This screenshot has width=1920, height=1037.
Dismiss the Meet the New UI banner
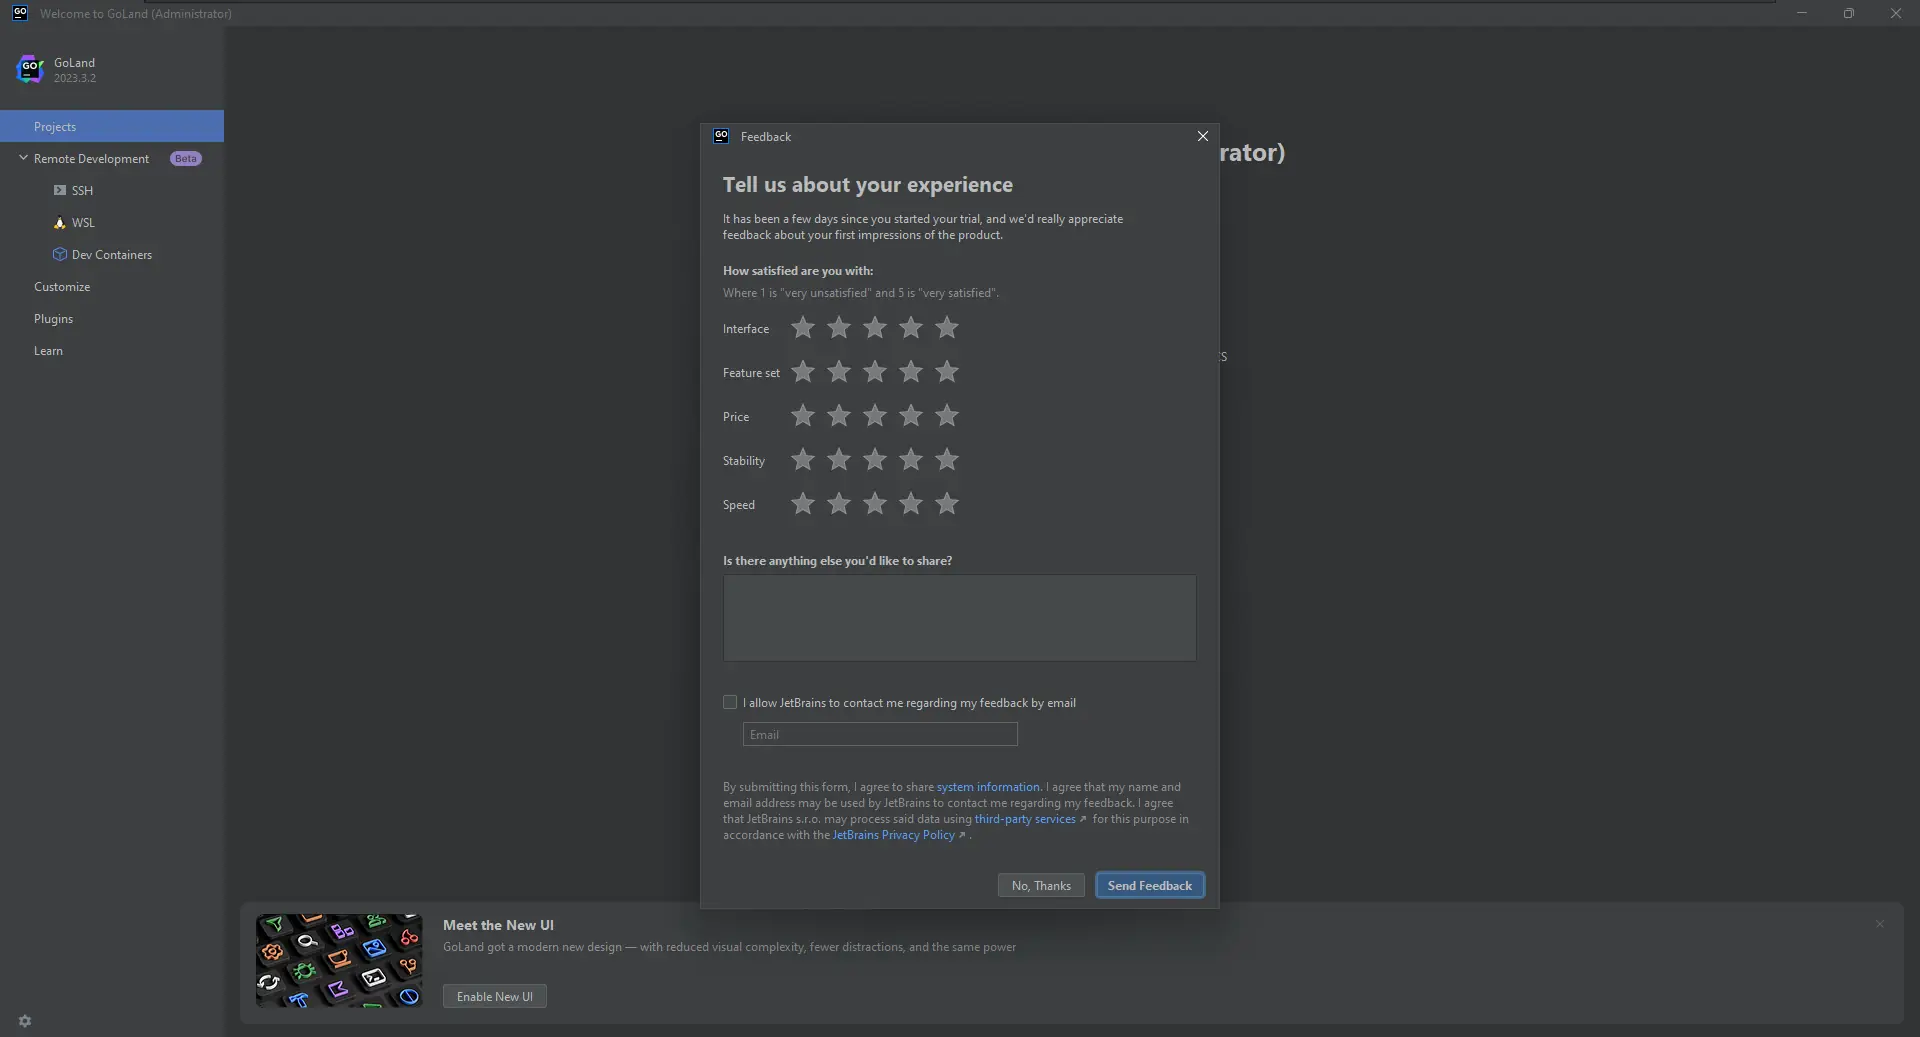[x=1880, y=924]
